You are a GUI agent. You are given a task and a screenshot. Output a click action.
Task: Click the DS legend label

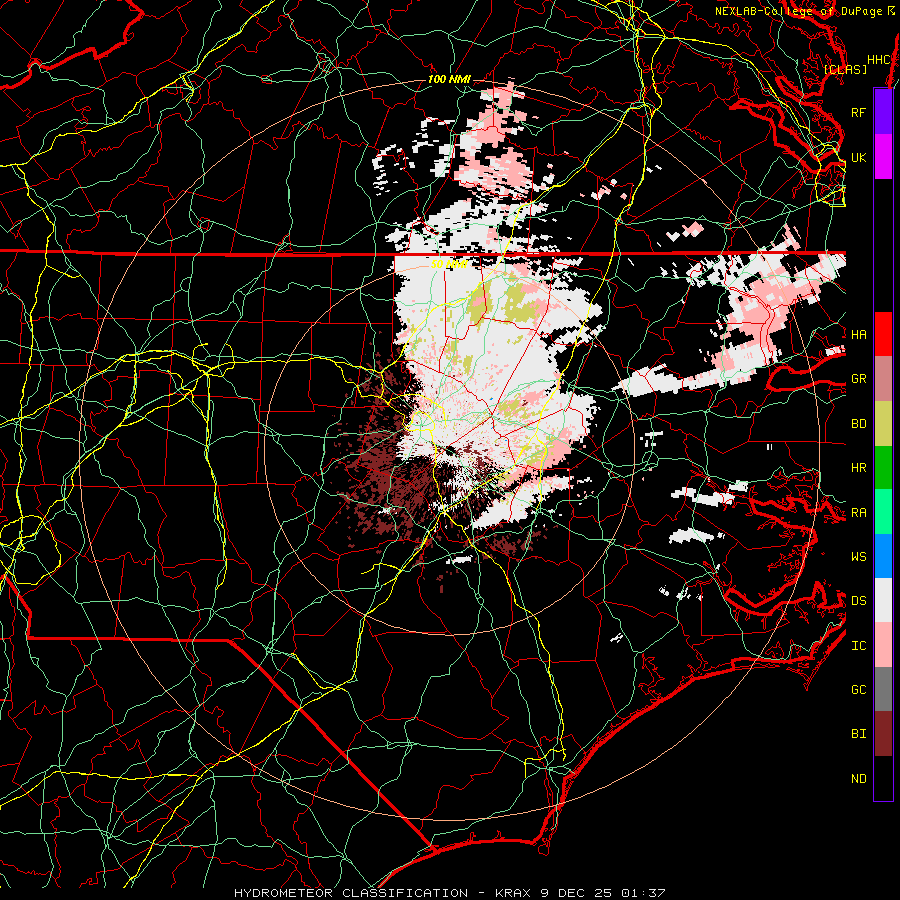[858, 601]
